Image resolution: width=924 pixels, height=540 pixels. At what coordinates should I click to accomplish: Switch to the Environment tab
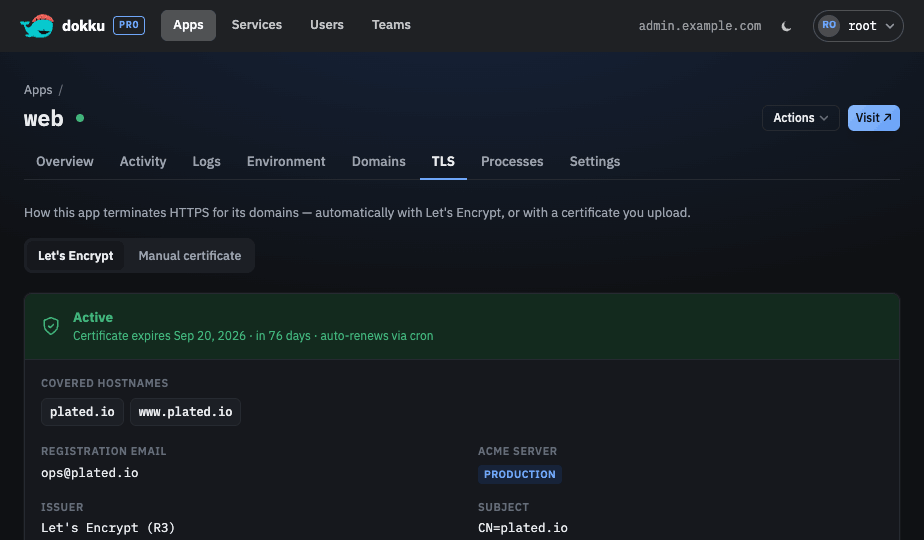(x=286, y=162)
